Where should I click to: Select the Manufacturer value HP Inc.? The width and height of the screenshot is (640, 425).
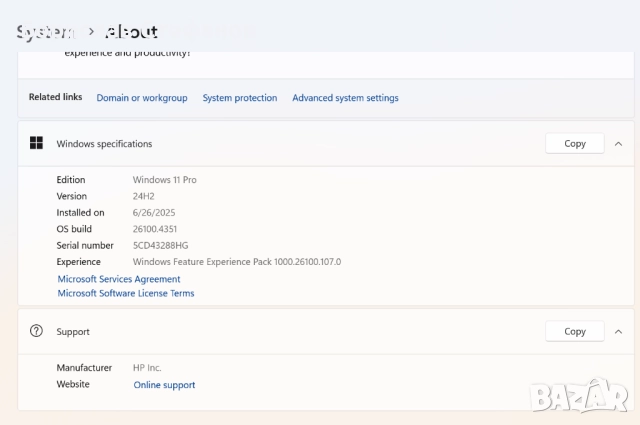point(147,367)
